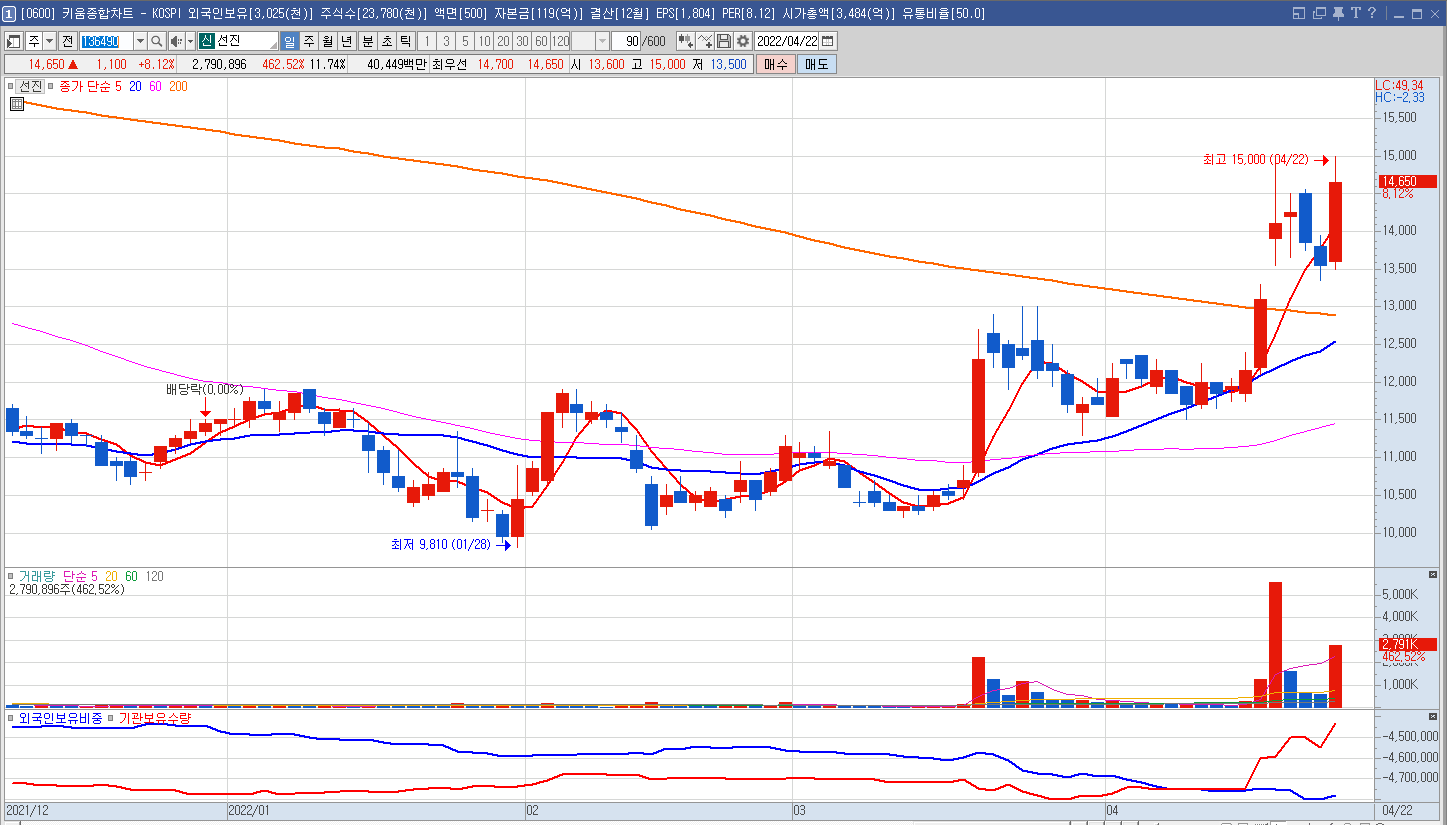
Task: Click the 60 interval button
Action: (x=541, y=41)
